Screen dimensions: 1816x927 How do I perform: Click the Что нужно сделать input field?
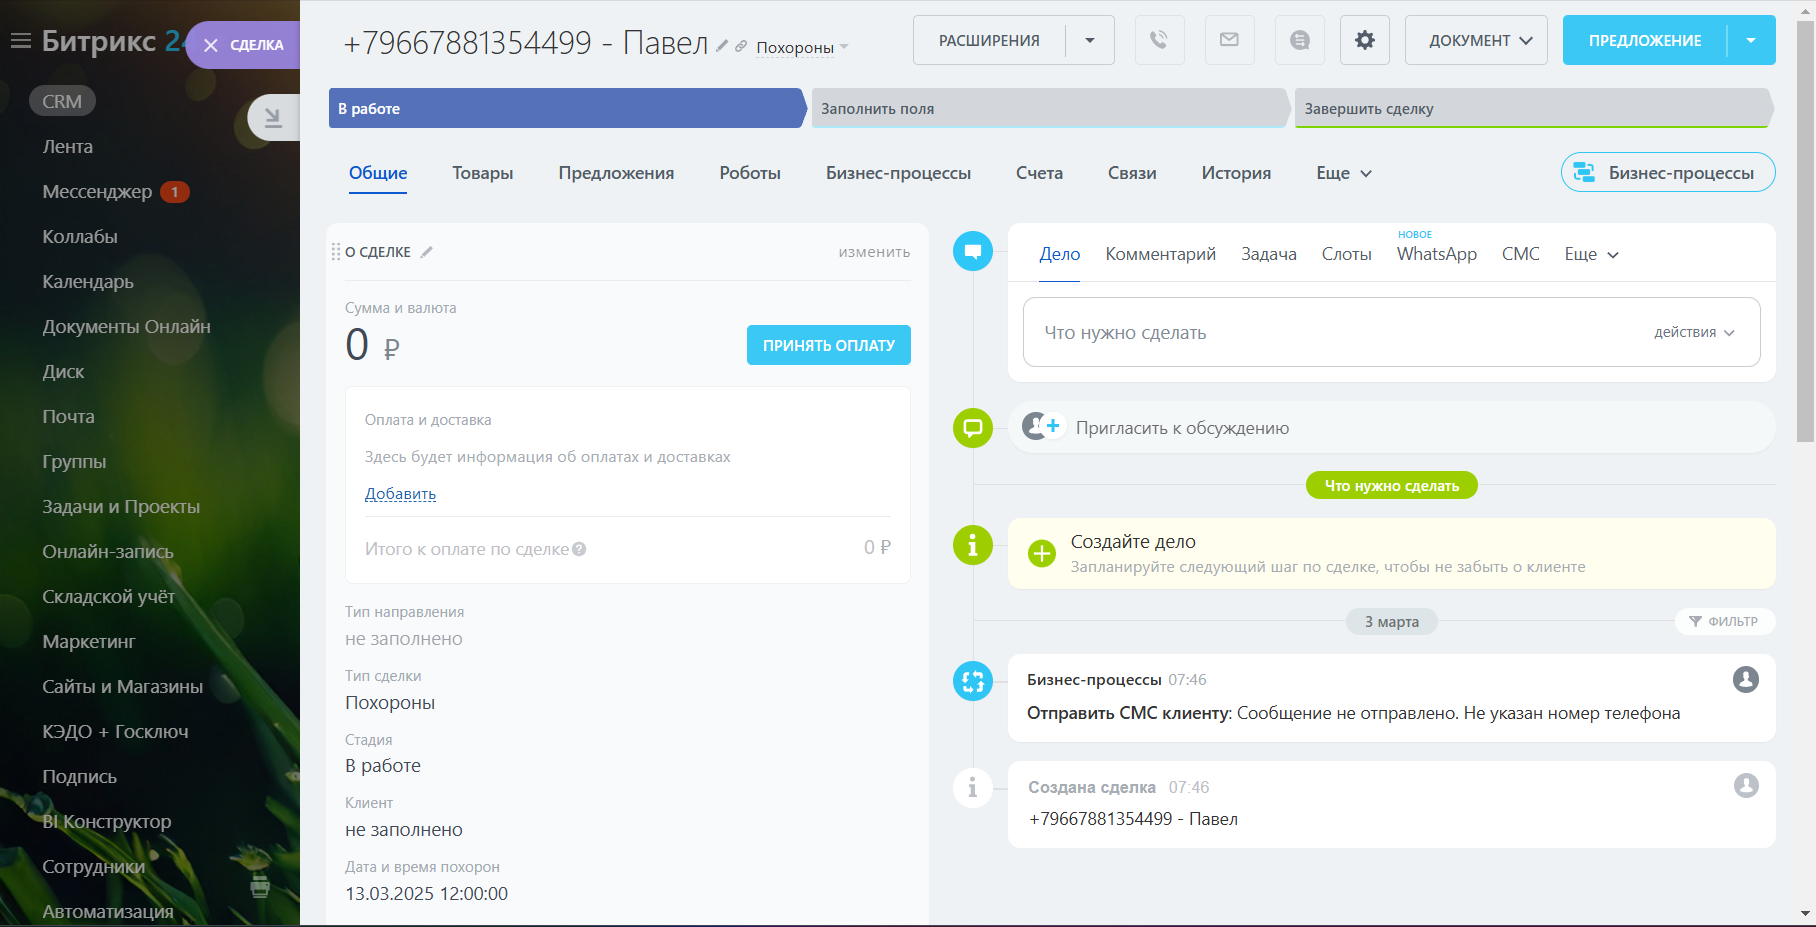tap(1330, 332)
